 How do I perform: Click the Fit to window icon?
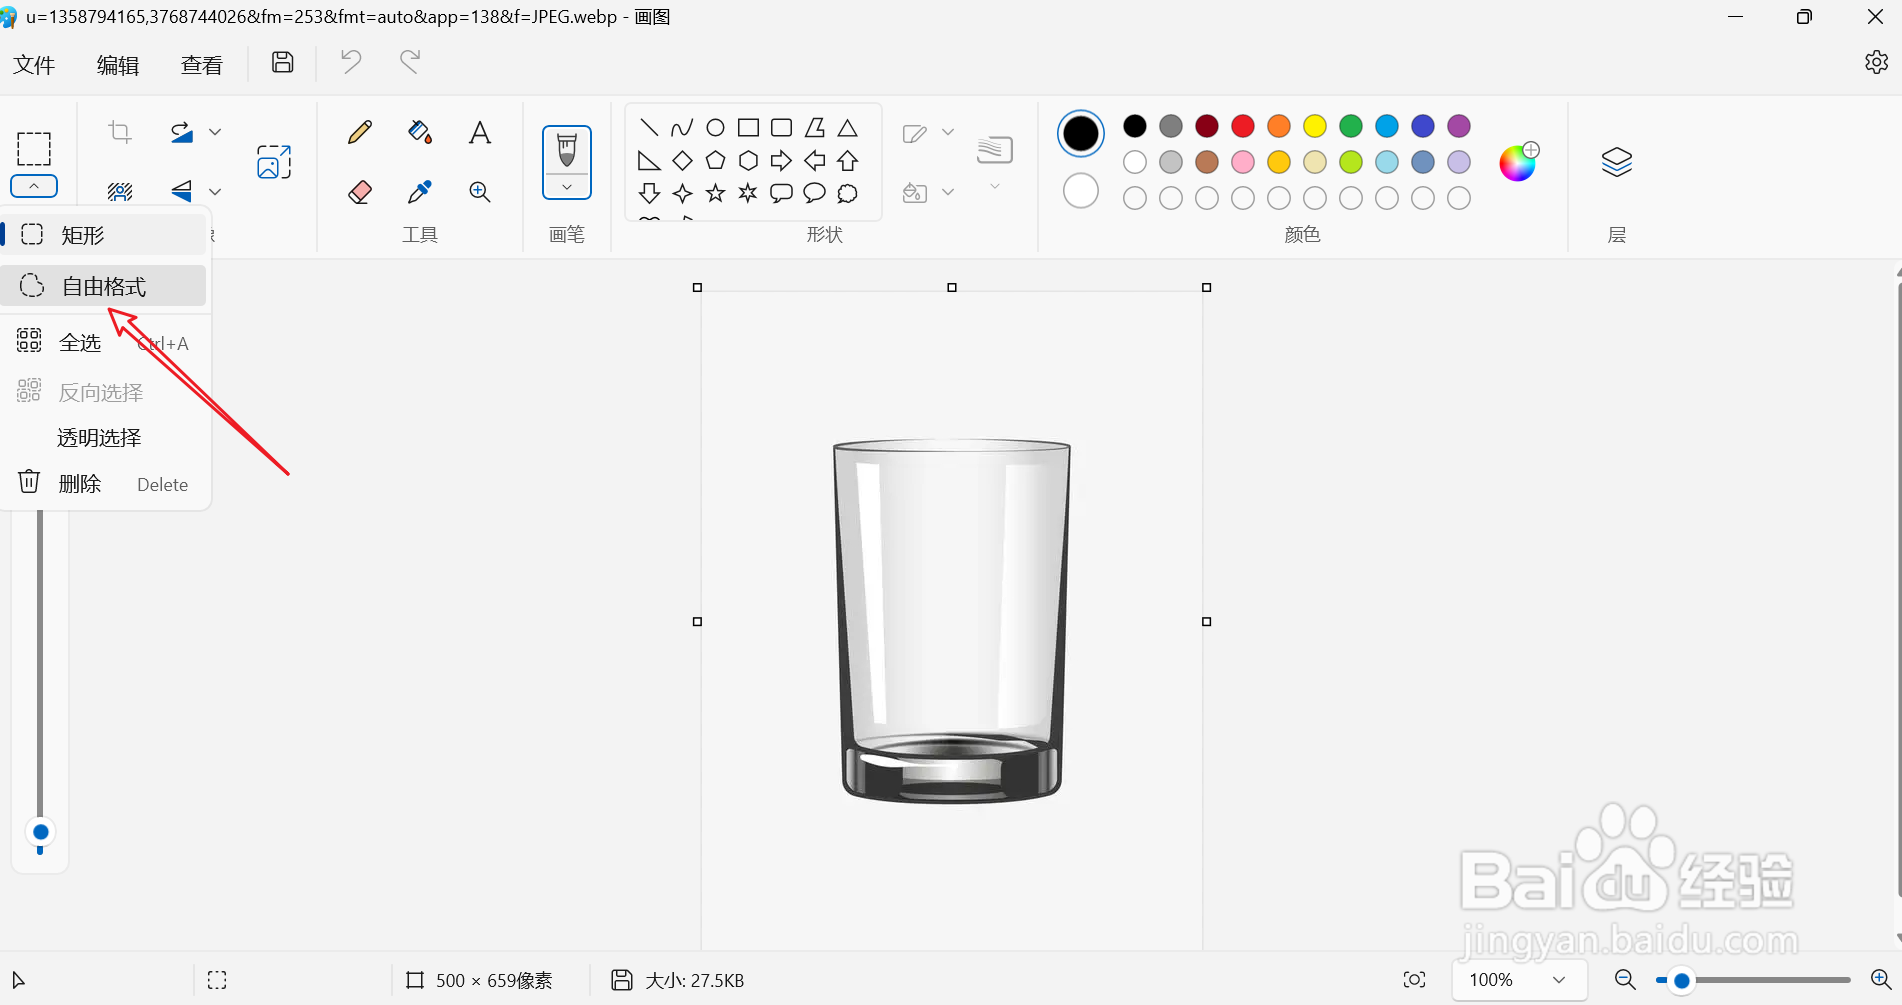tap(1414, 980)
